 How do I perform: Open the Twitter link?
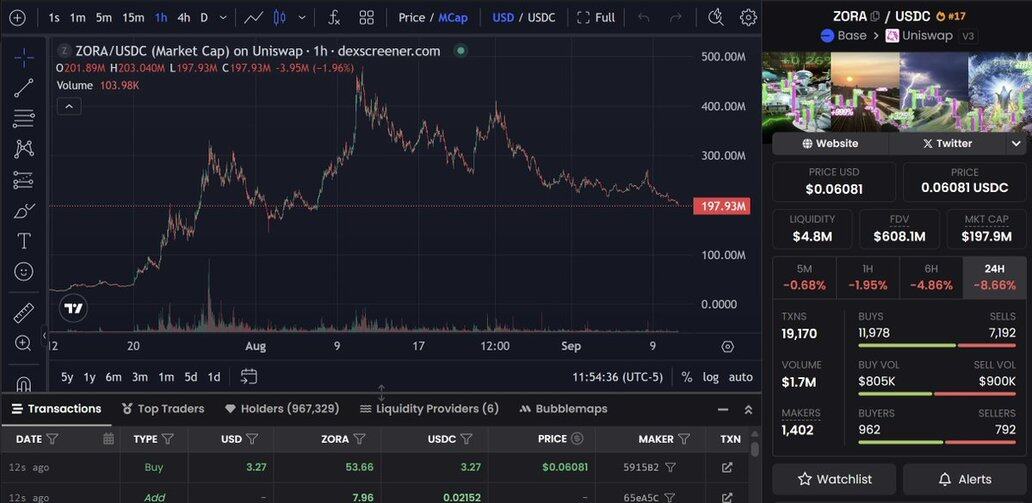click(x=947, y=144)
